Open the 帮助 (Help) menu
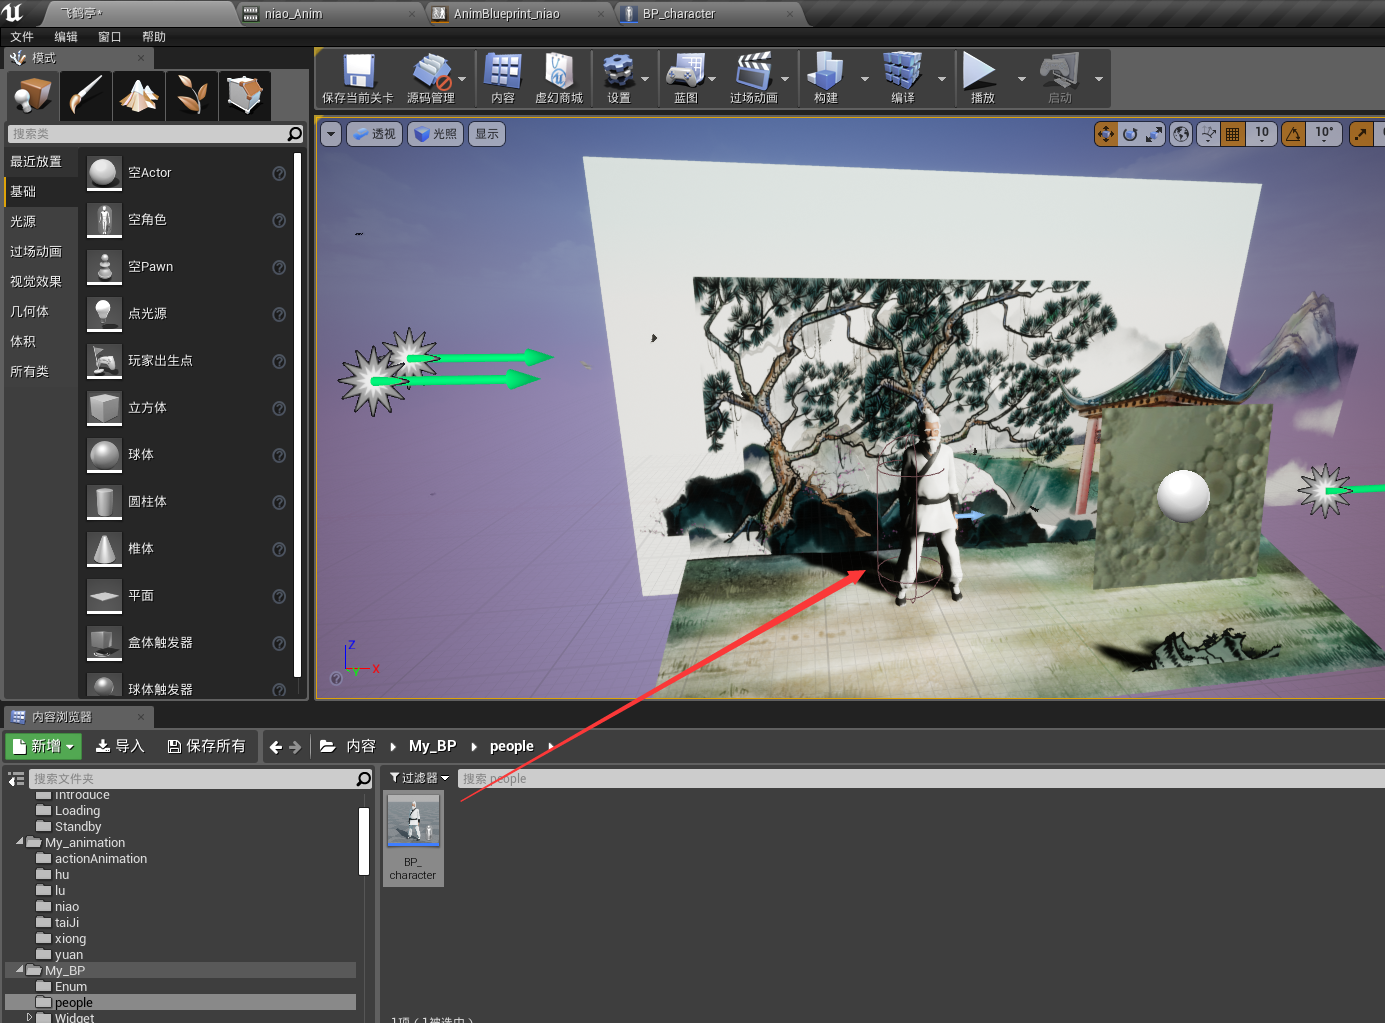Viewport: 1385px width, 1023px height. (154, 37)
